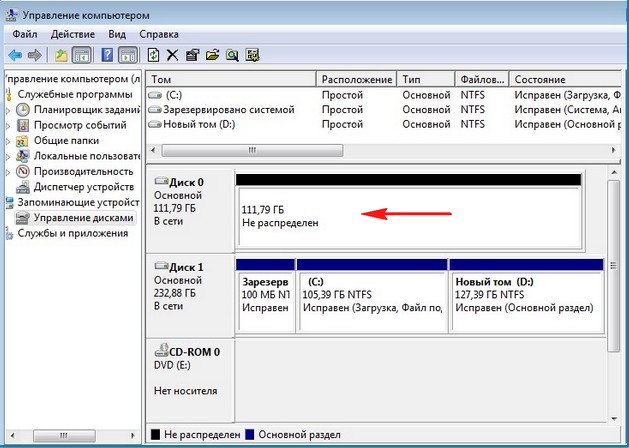Select the 111,79 ГБ unallocated space on Диск 0
Screen dimensions: 629x448
[410, 216]
